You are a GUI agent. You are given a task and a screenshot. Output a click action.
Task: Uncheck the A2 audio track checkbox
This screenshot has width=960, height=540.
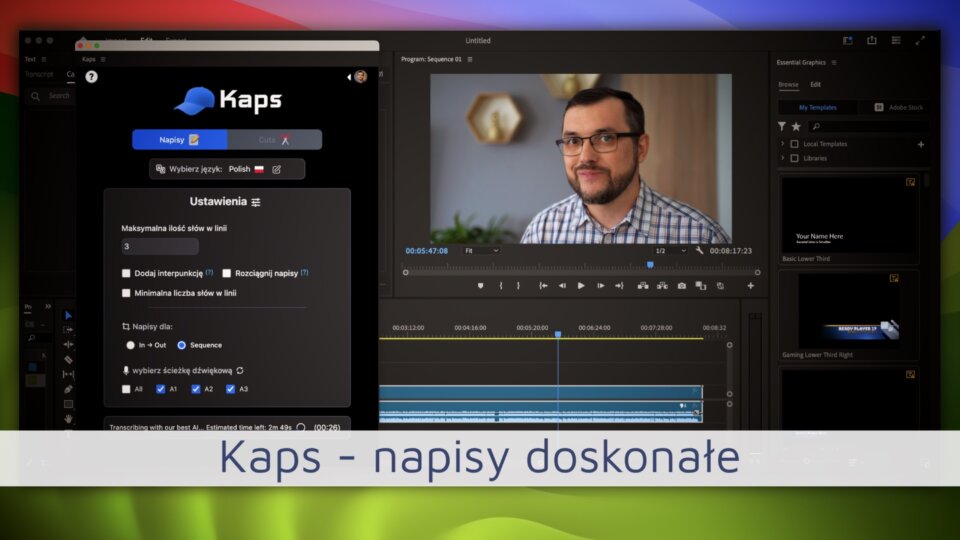195,389
